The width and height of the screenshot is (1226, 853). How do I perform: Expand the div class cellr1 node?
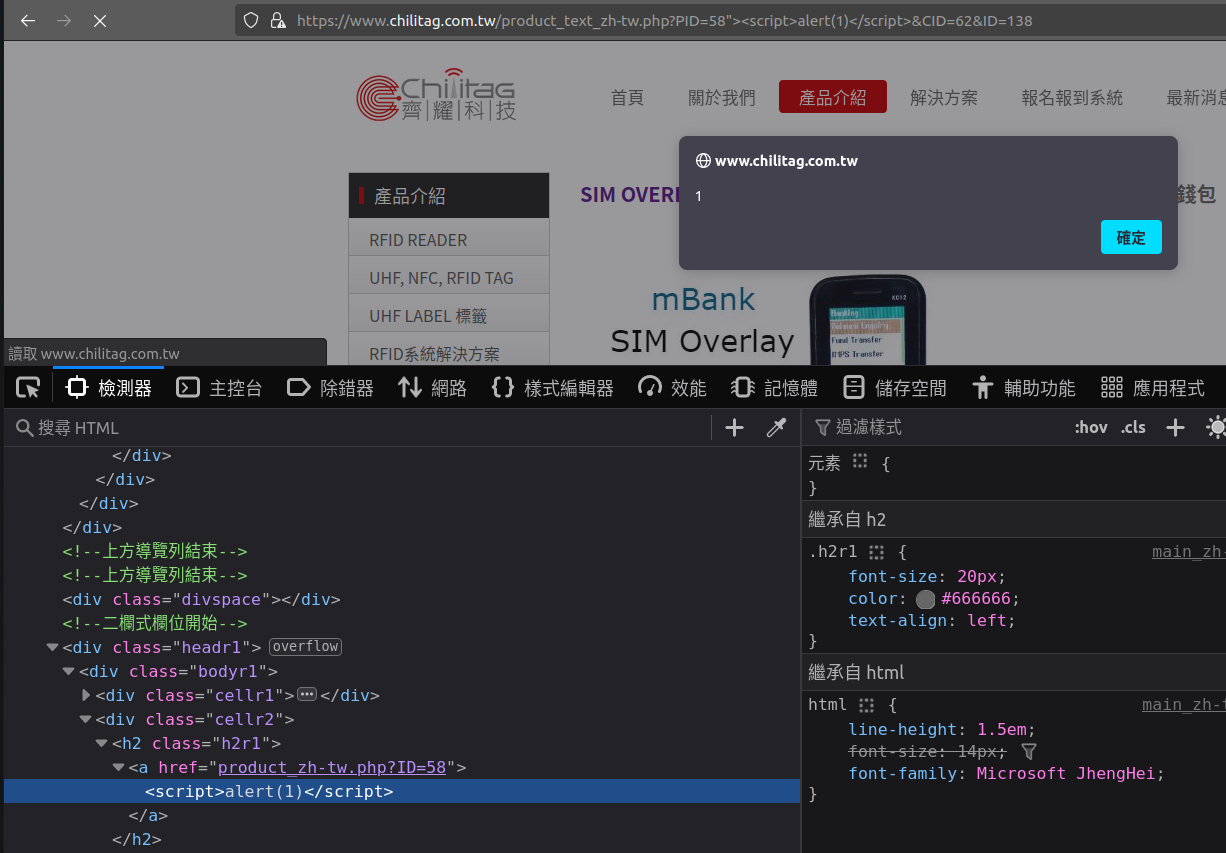click(86, 696)
